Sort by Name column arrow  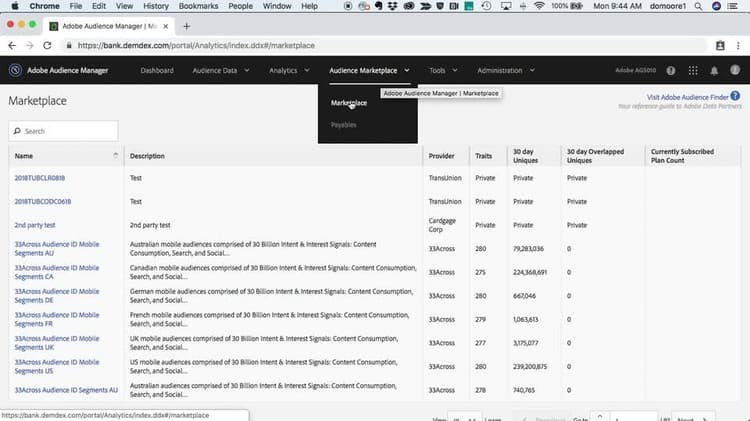(x=115, y=155)
